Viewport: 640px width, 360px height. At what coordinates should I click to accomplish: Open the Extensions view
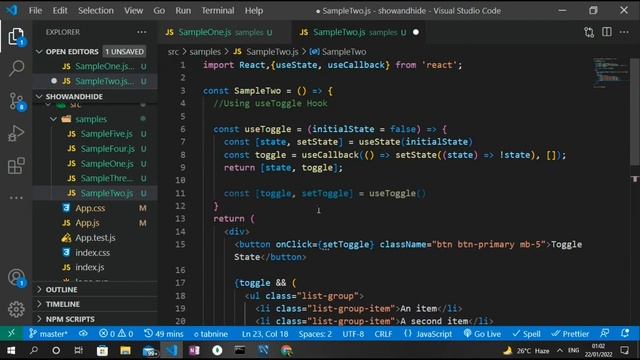tap(16, 166)
